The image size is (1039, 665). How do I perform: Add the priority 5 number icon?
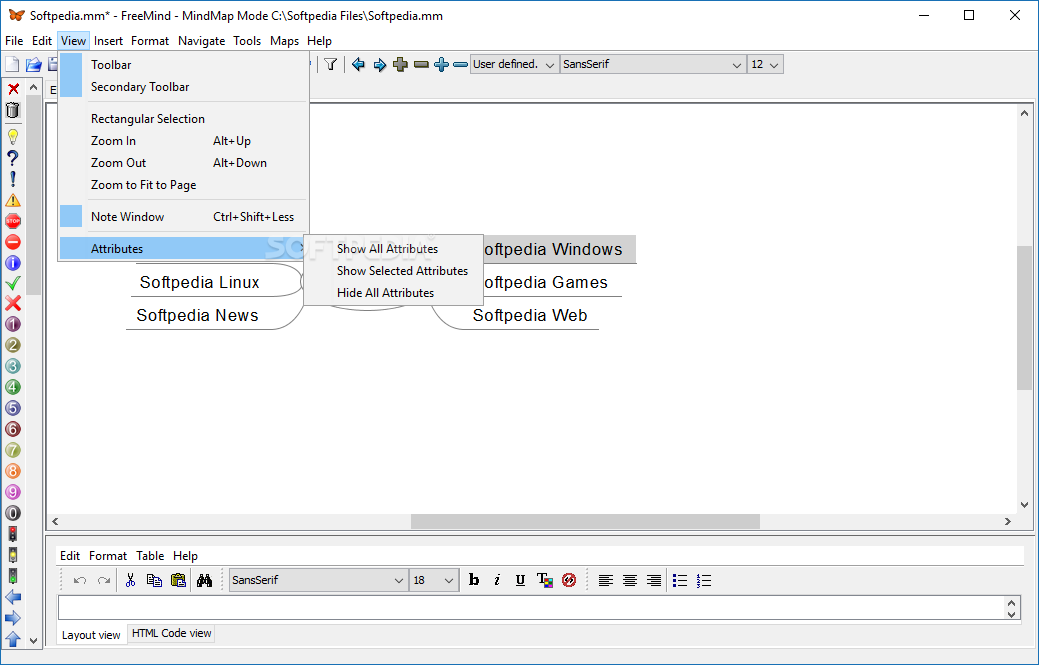pyautogui.click(x=13, y=408)
